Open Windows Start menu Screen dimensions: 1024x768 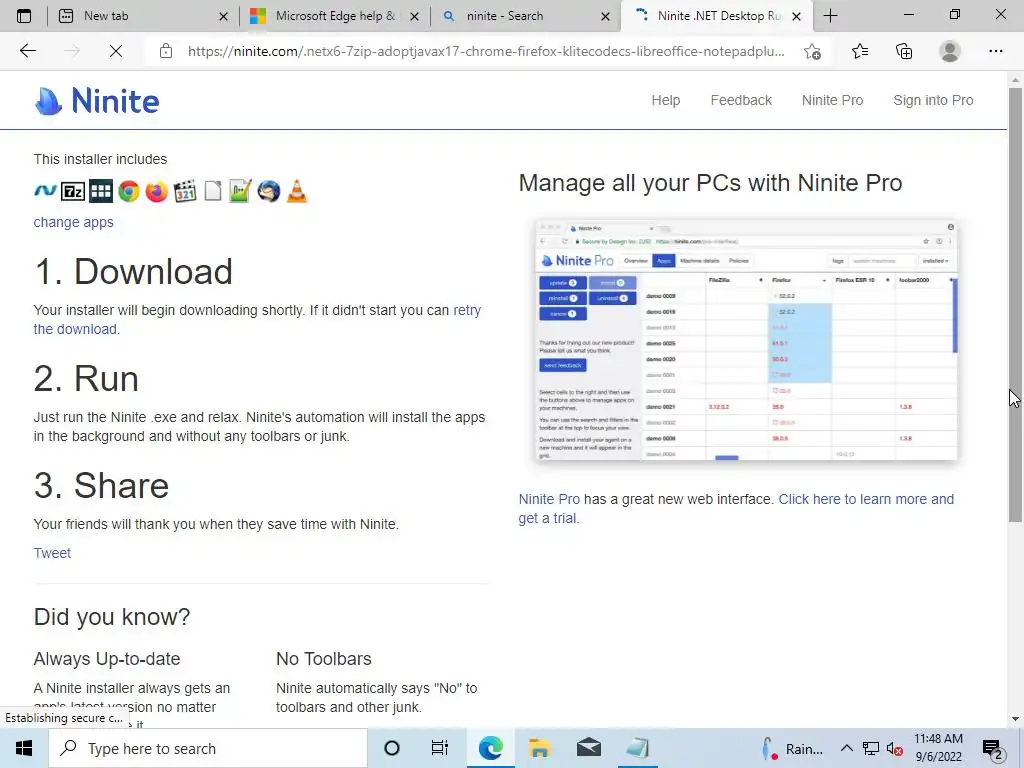click(24, 748)
